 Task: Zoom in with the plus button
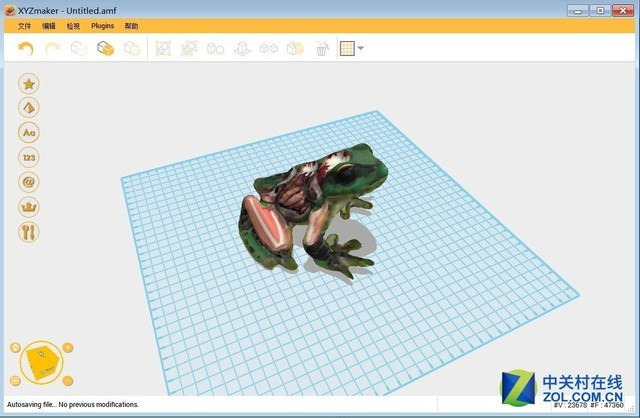point(67,348)
